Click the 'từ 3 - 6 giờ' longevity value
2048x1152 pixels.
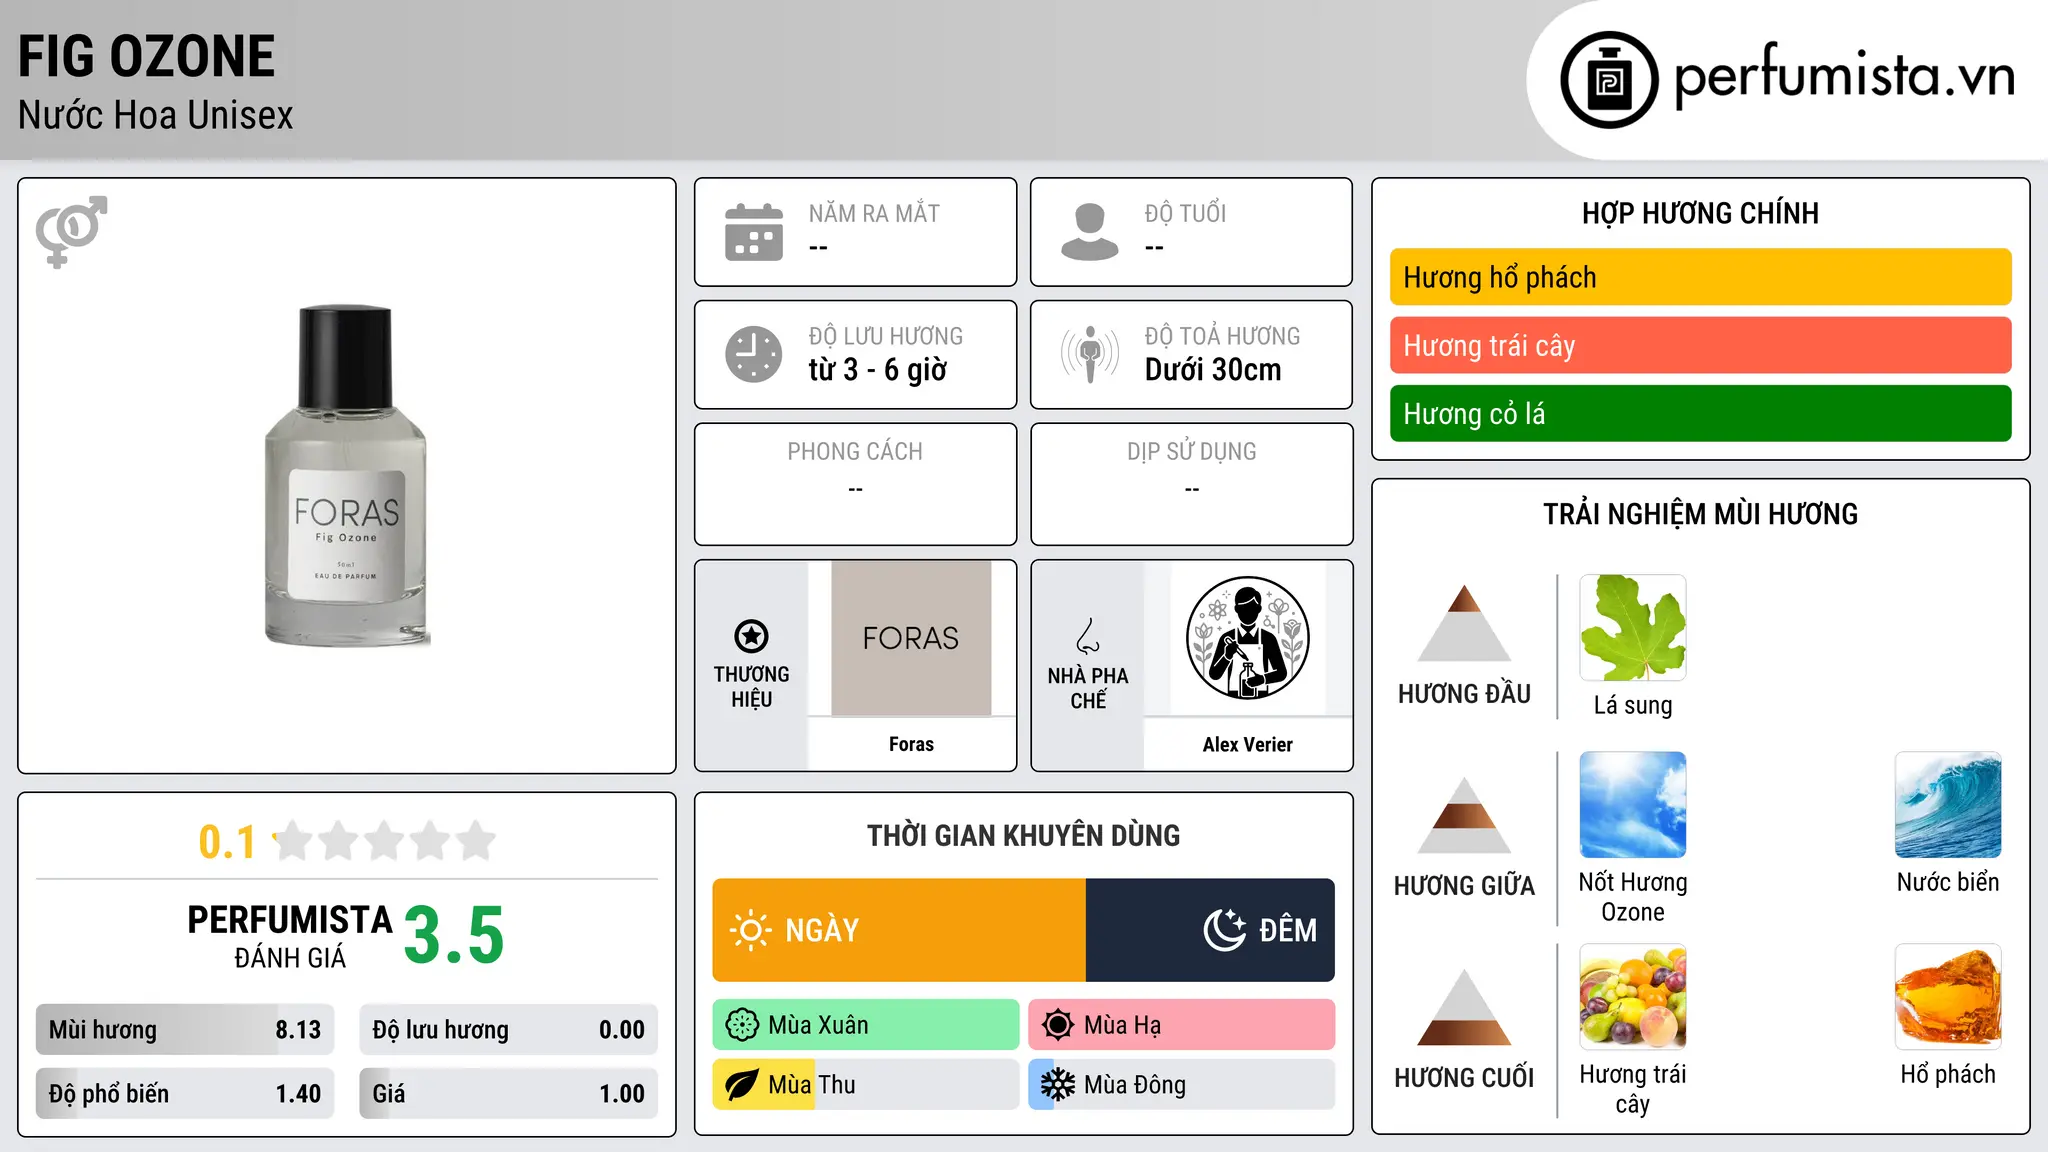[x=878, y=370]
